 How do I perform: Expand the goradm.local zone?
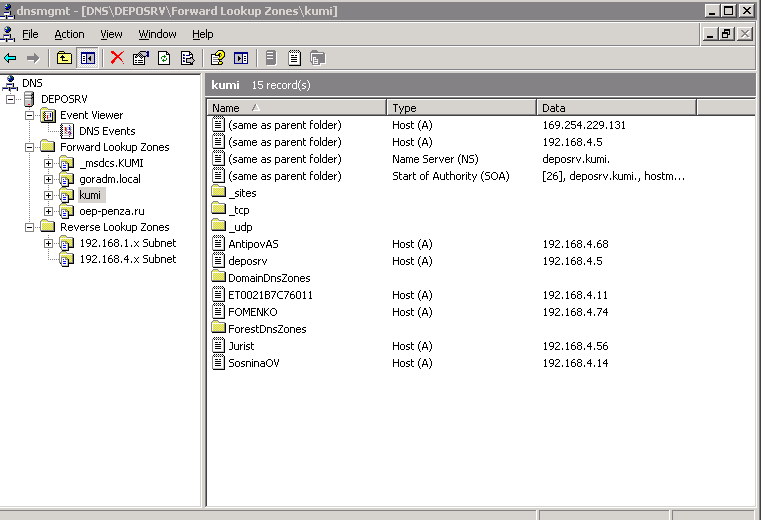click(49, 179)
